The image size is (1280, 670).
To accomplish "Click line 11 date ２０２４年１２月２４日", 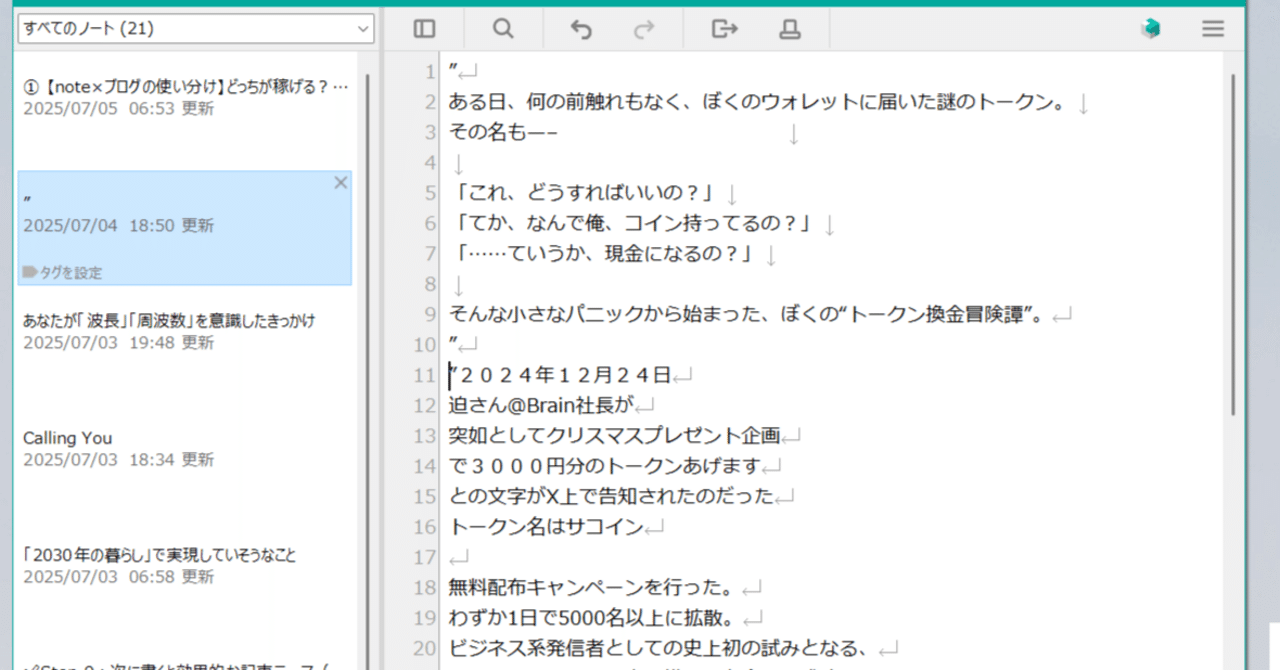I will pos(565,375).
